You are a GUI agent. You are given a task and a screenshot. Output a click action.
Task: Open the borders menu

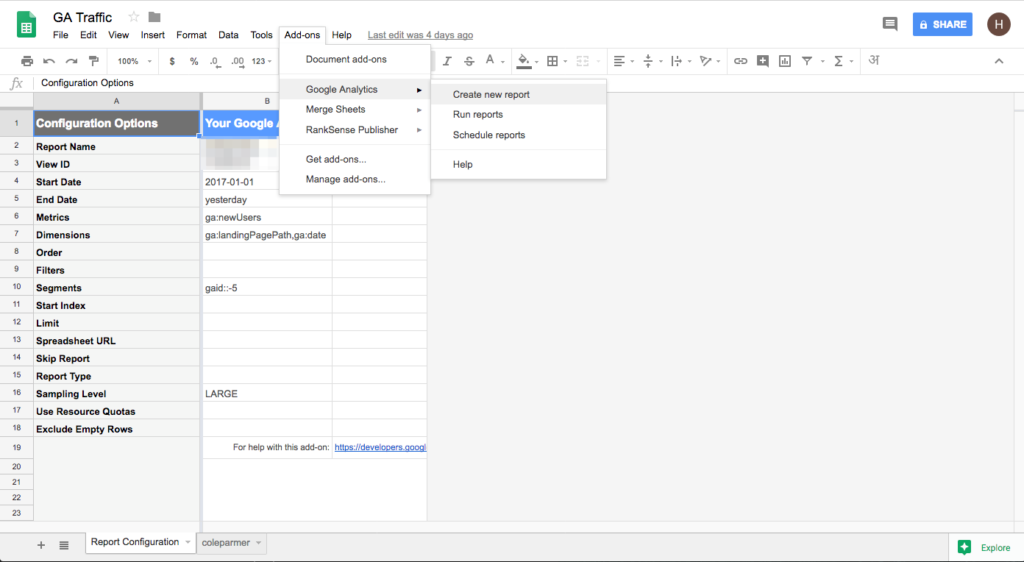coord(552,61)
